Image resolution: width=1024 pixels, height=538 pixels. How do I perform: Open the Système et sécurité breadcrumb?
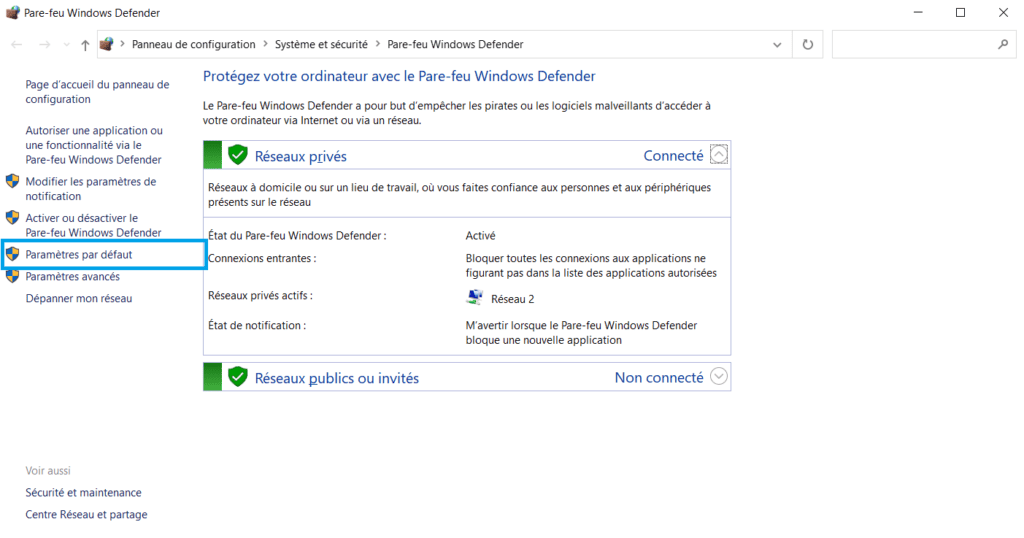click(x=321, y=44)
